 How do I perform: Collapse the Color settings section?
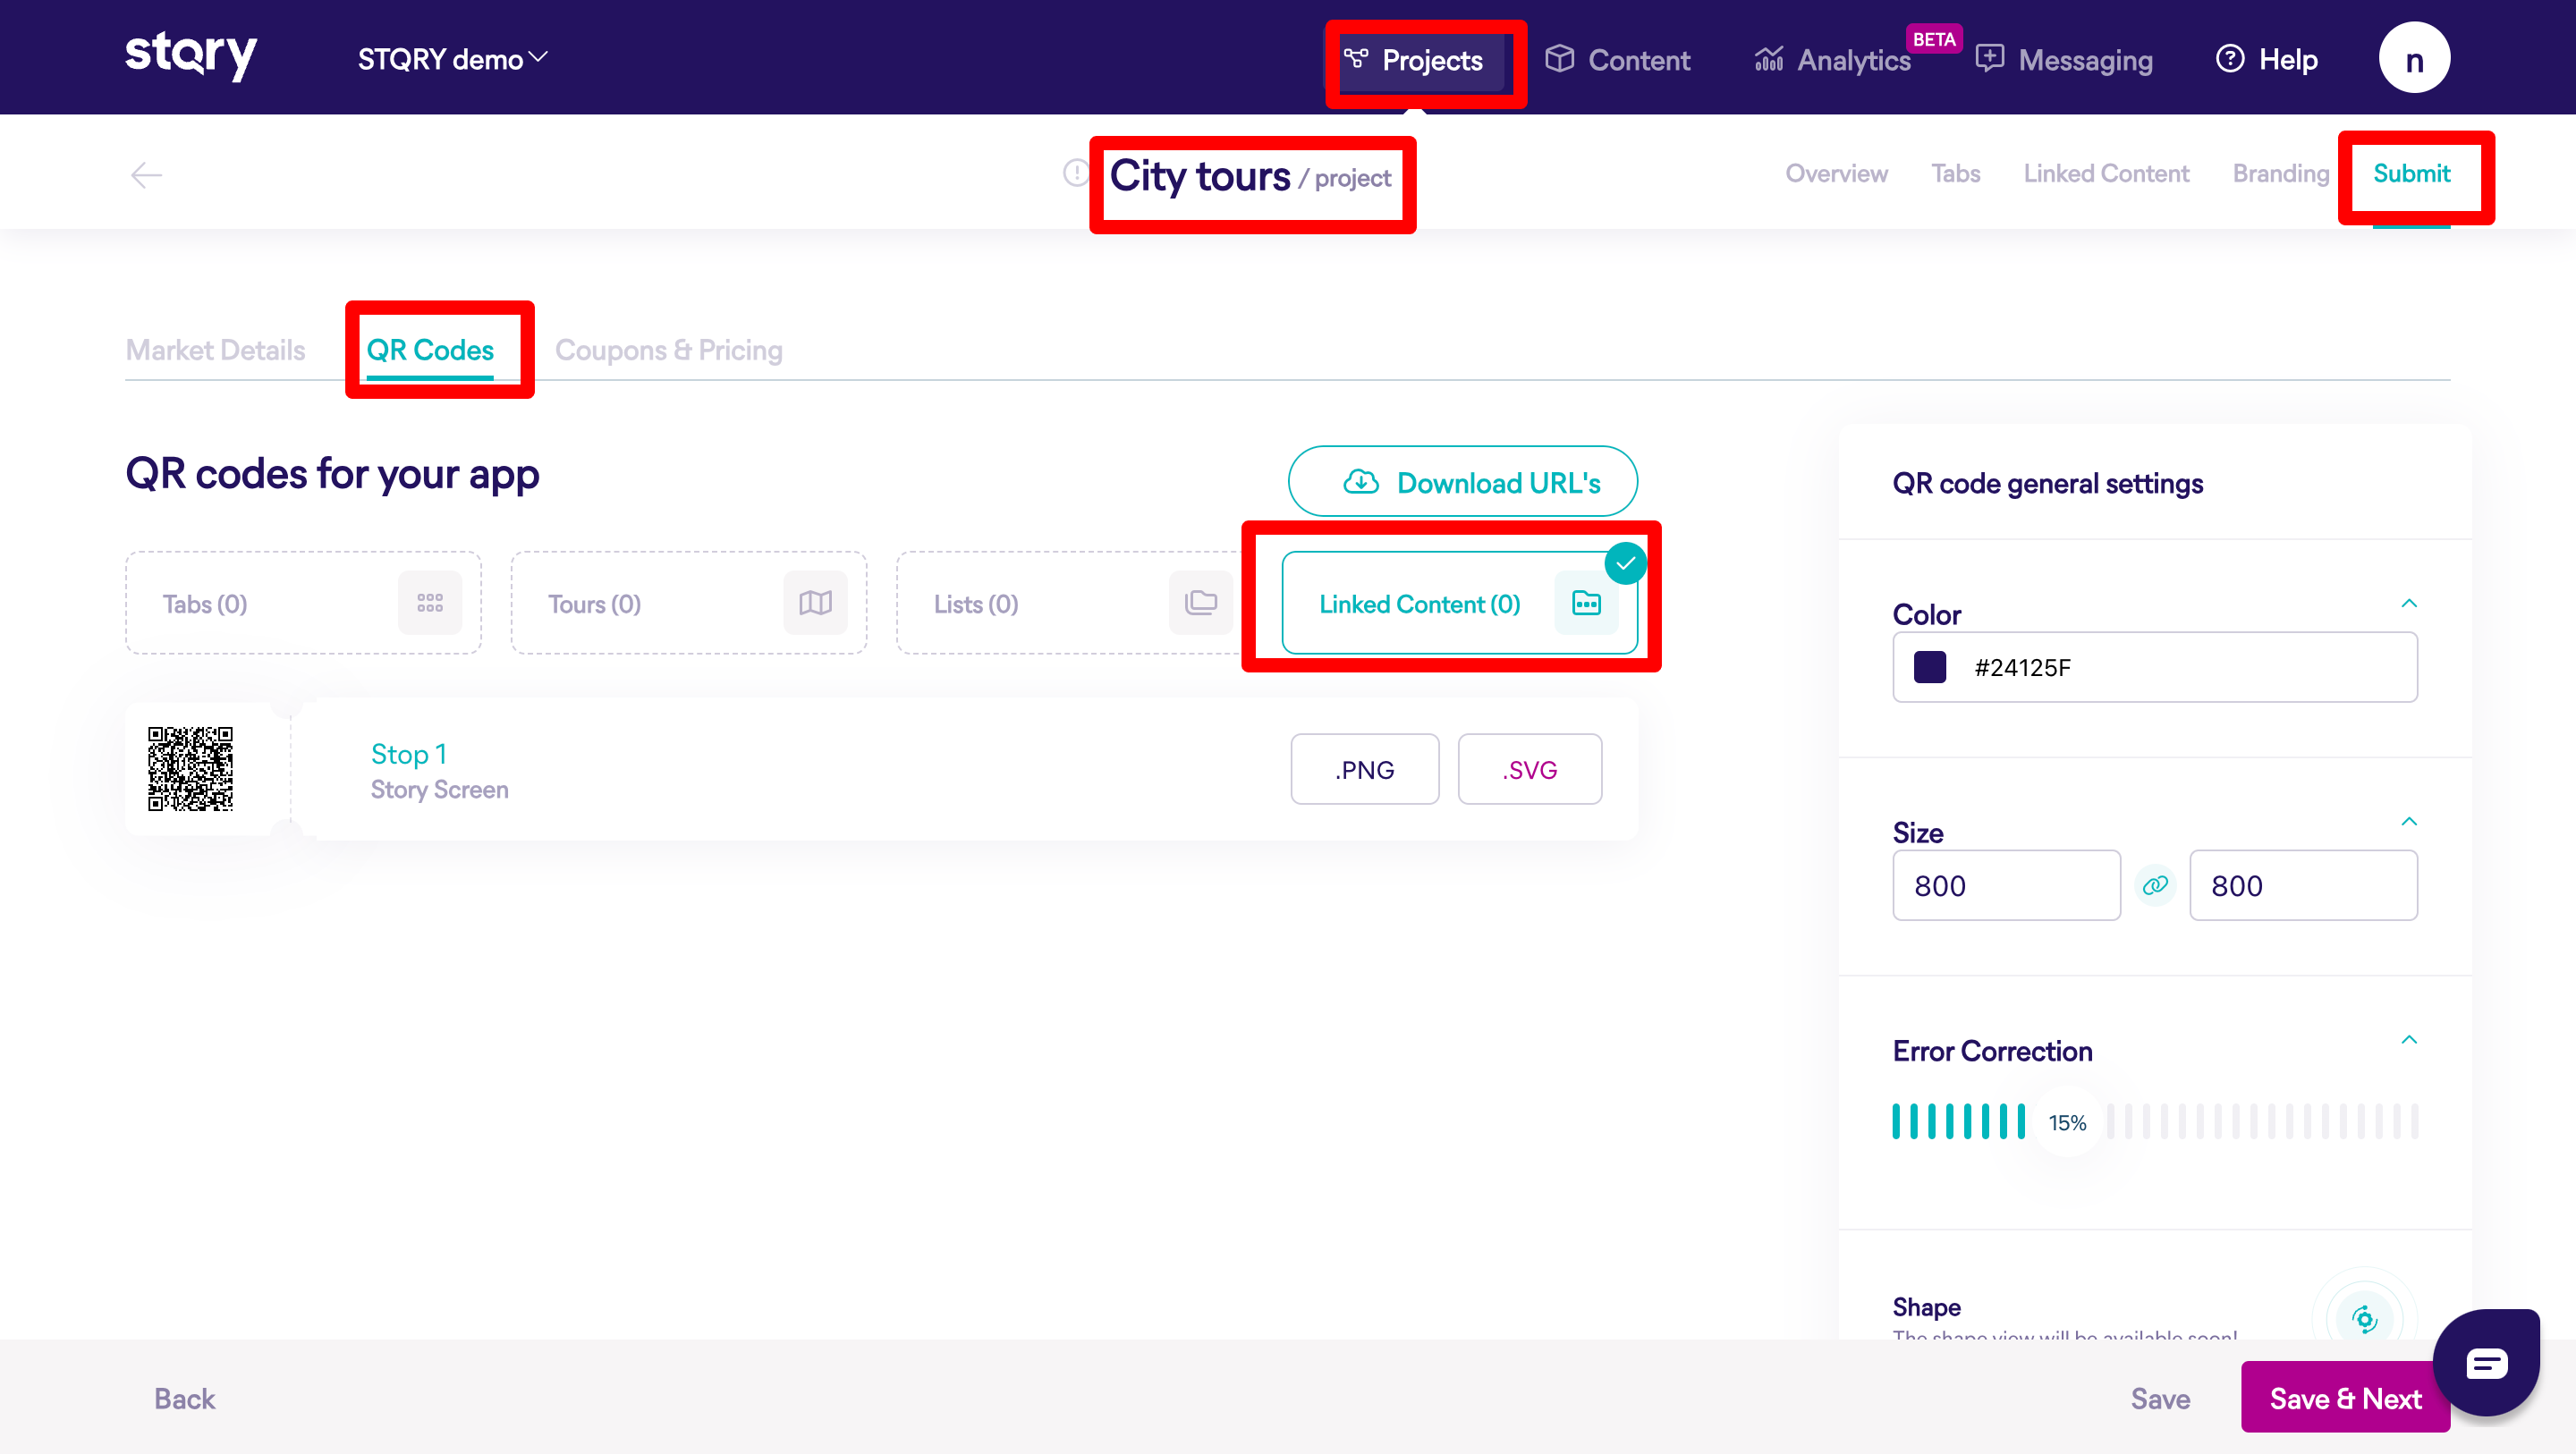coord(2408,603)
